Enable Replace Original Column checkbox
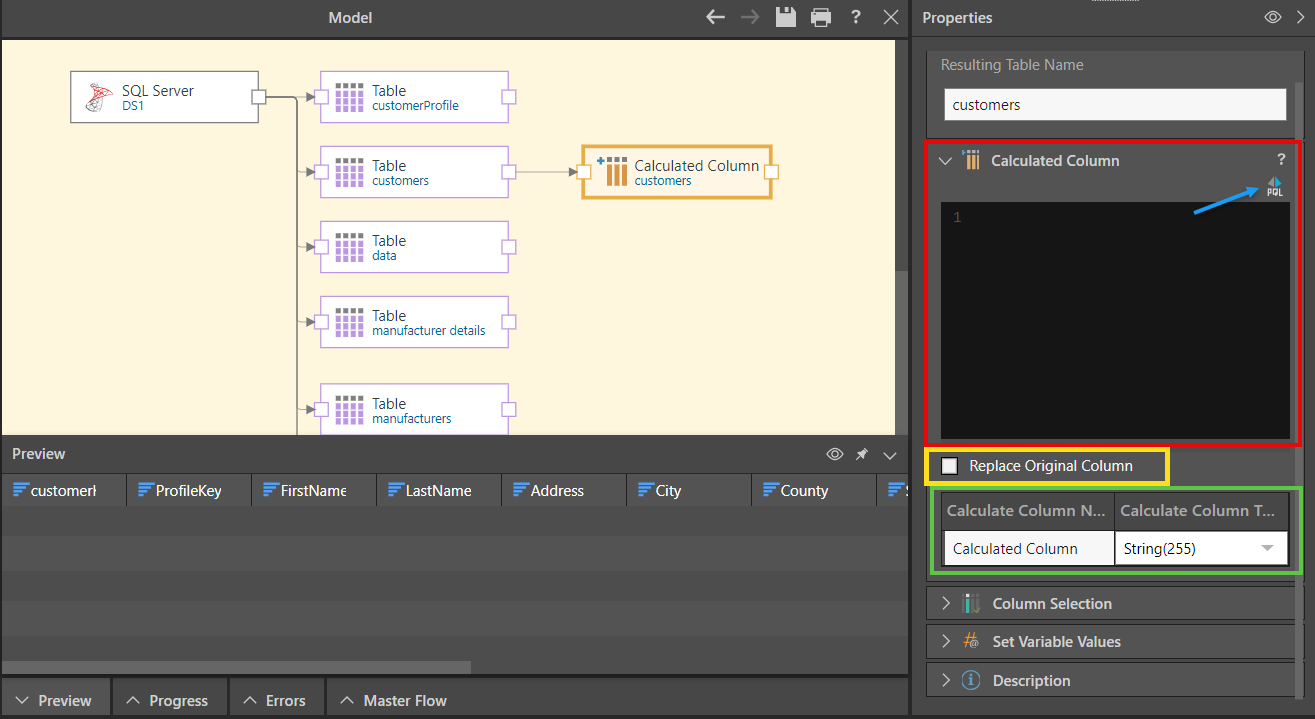Image resolution: width=1315 pixels, height=719 pixels. (x=950, y=466)
